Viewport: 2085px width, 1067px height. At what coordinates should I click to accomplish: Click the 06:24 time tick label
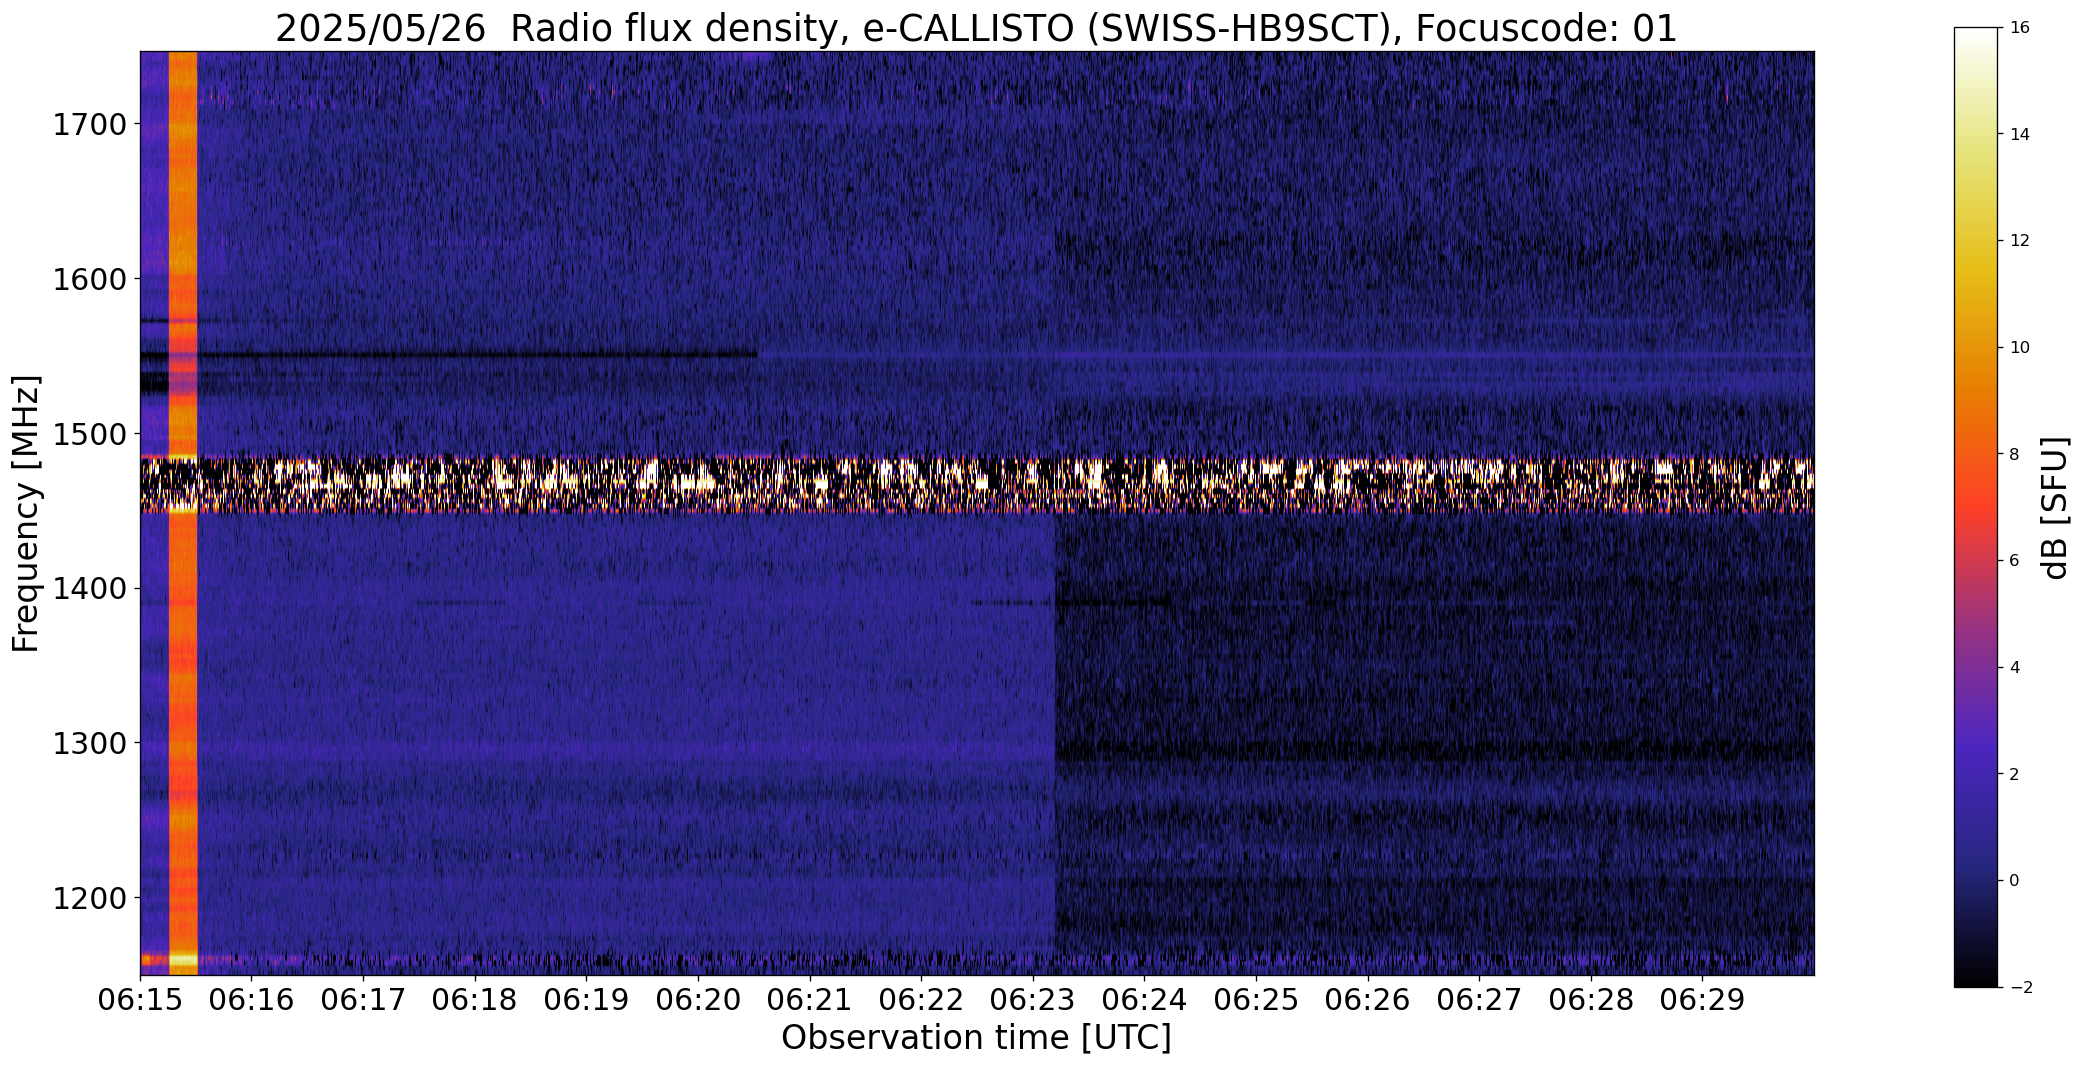pyautogui.click(x=1145, y=1000)
